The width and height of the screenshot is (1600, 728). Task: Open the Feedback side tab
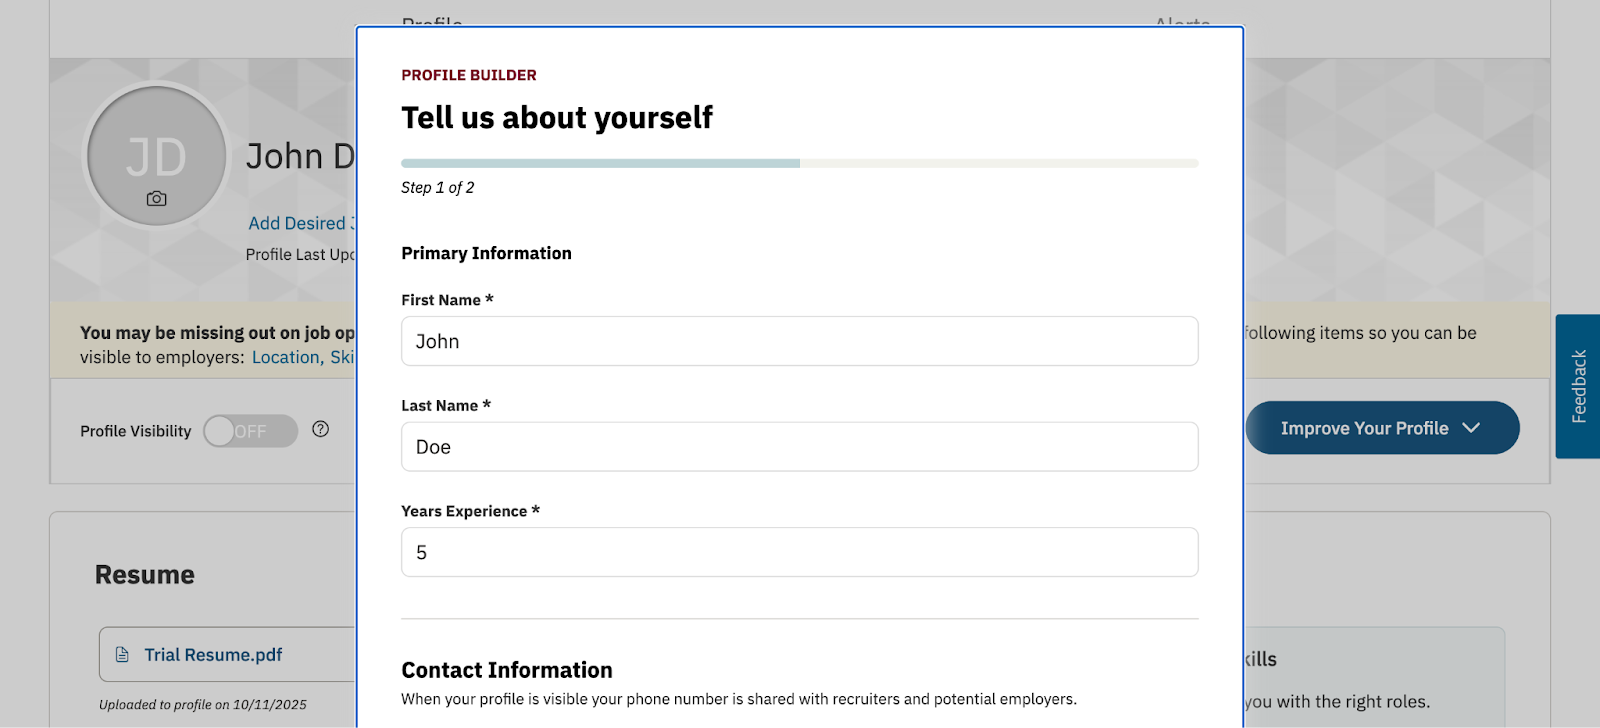pos(1578,386)
